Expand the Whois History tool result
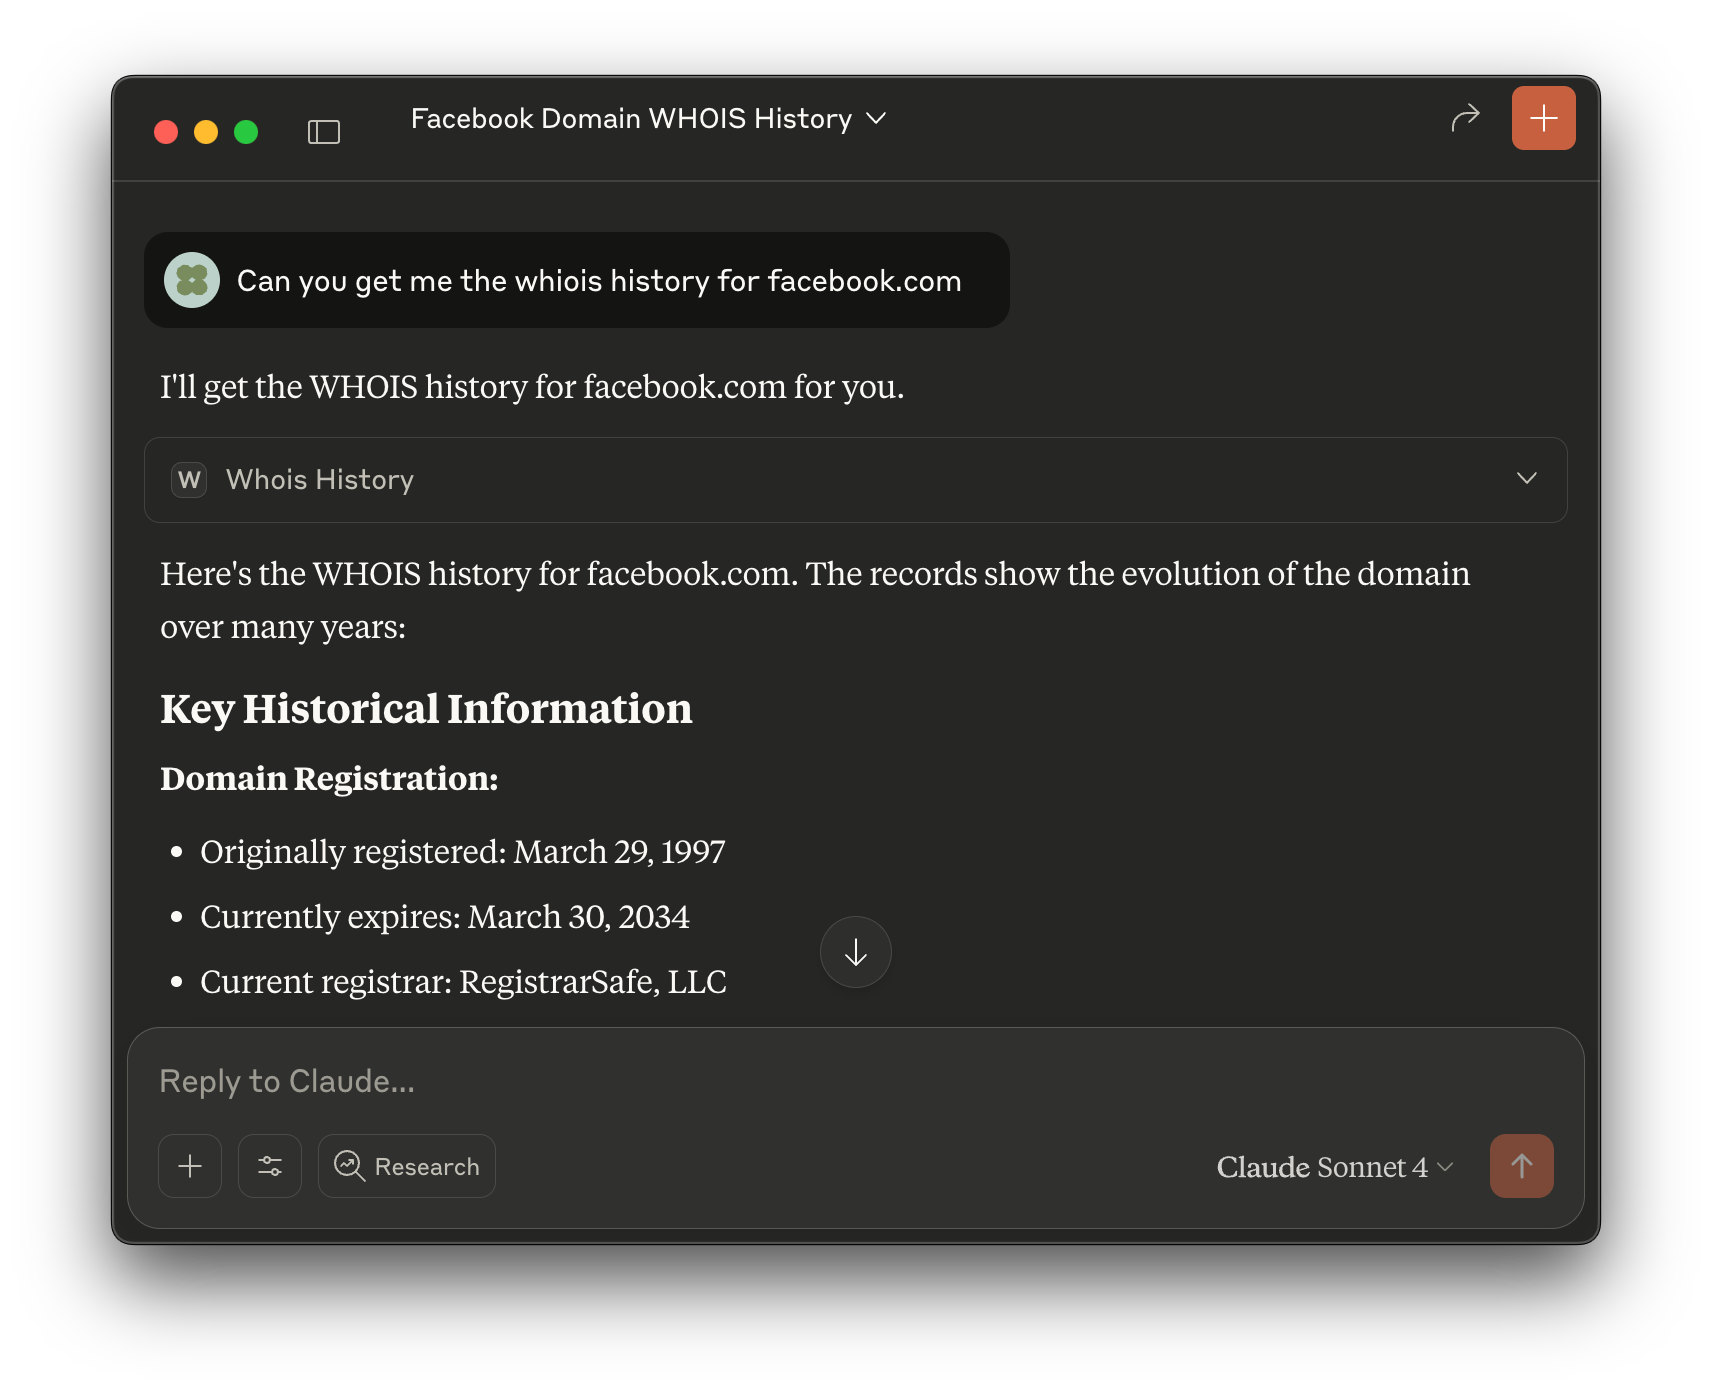The image size is (1712, 1392). click(x=1527, y=479)
